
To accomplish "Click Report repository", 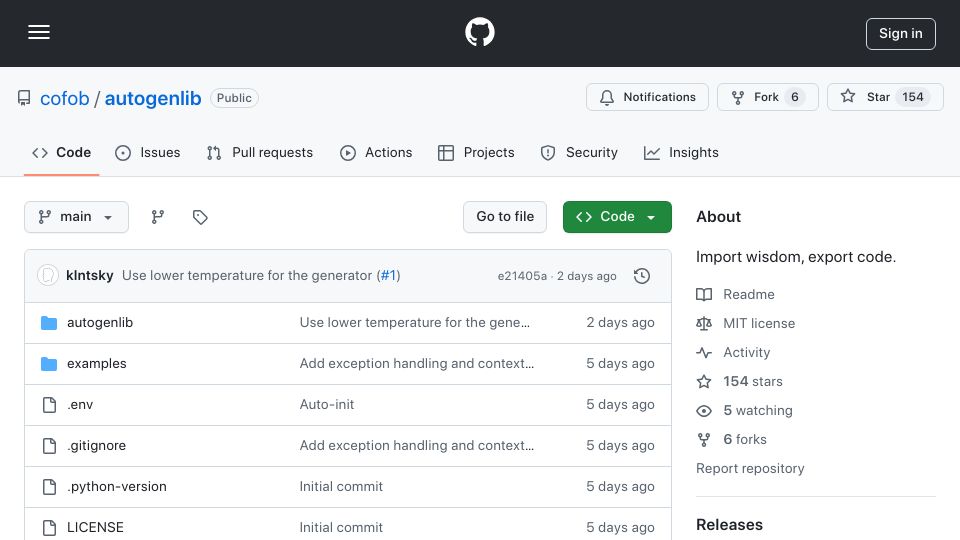I will pyautogui.click(x=750, y=468).
